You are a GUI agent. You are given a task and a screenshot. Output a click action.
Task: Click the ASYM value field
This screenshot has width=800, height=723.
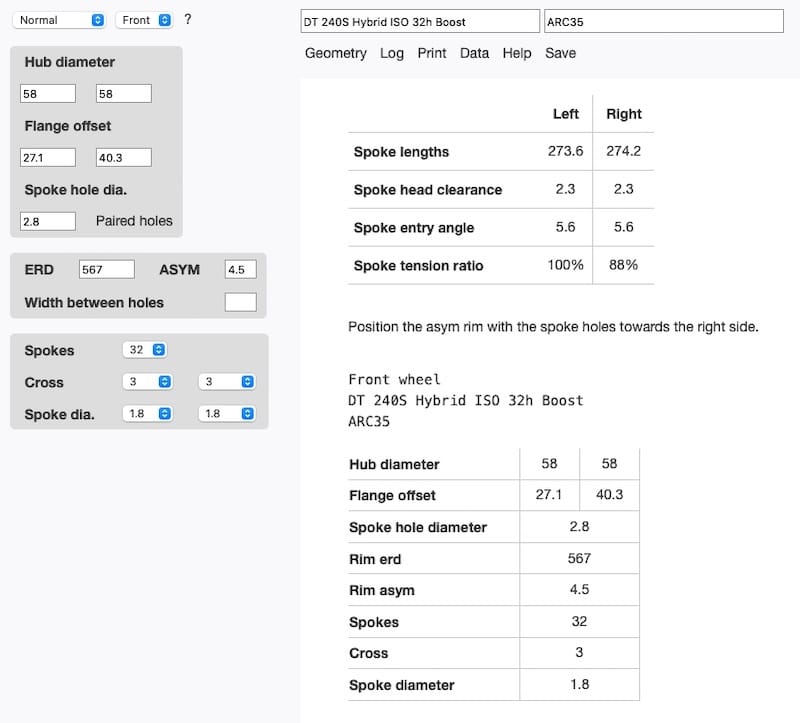(x=240, y=269)
